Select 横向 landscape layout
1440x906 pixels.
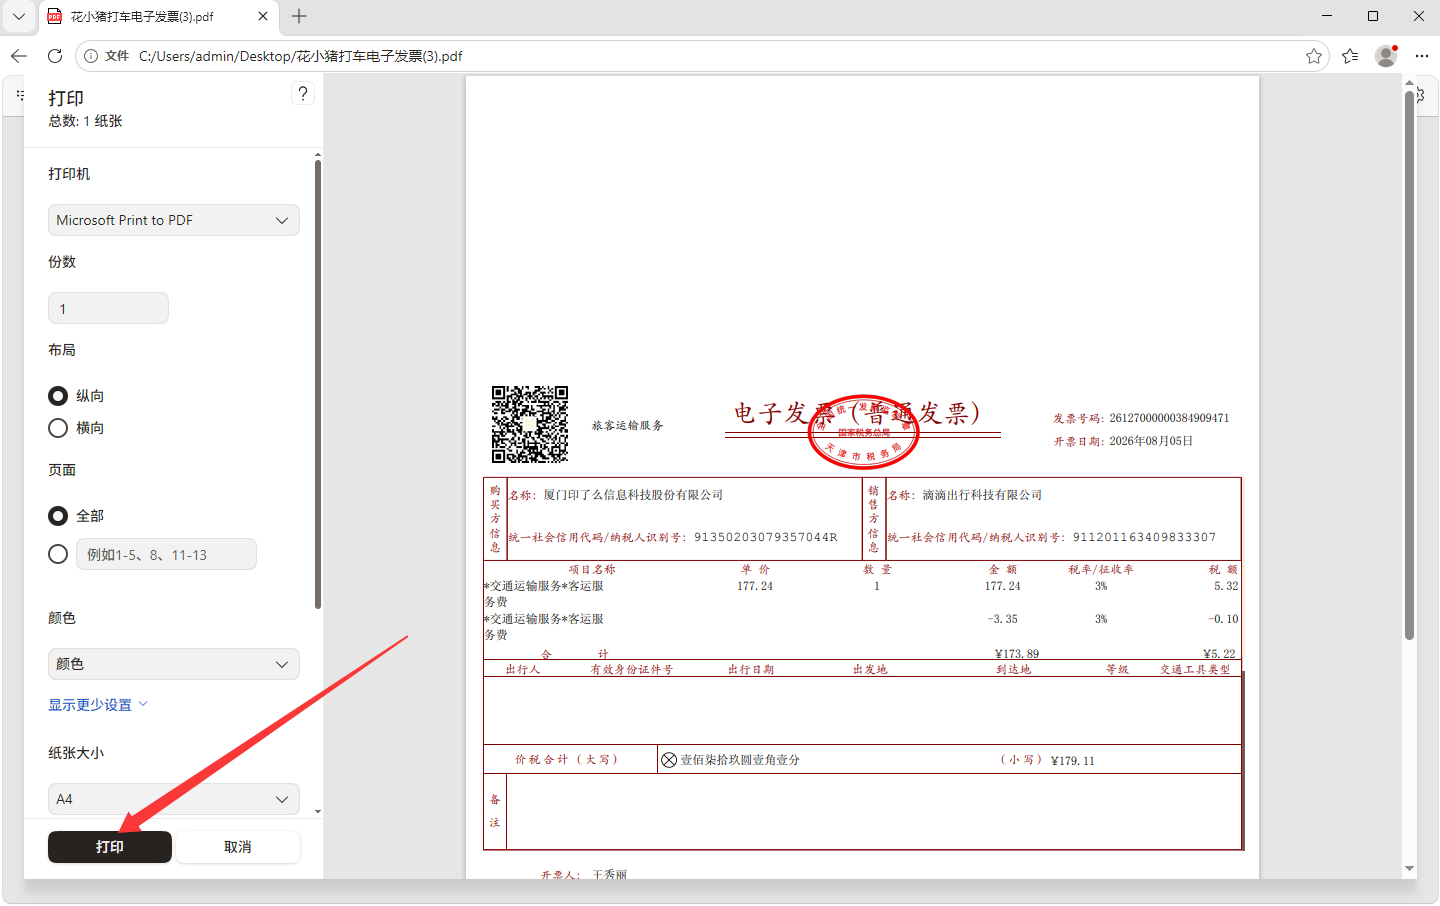(x=58, y=428)
